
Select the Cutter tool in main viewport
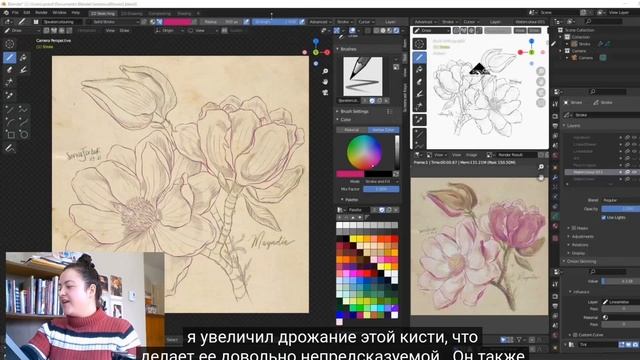pyautogui.click(x=10, y=82)
